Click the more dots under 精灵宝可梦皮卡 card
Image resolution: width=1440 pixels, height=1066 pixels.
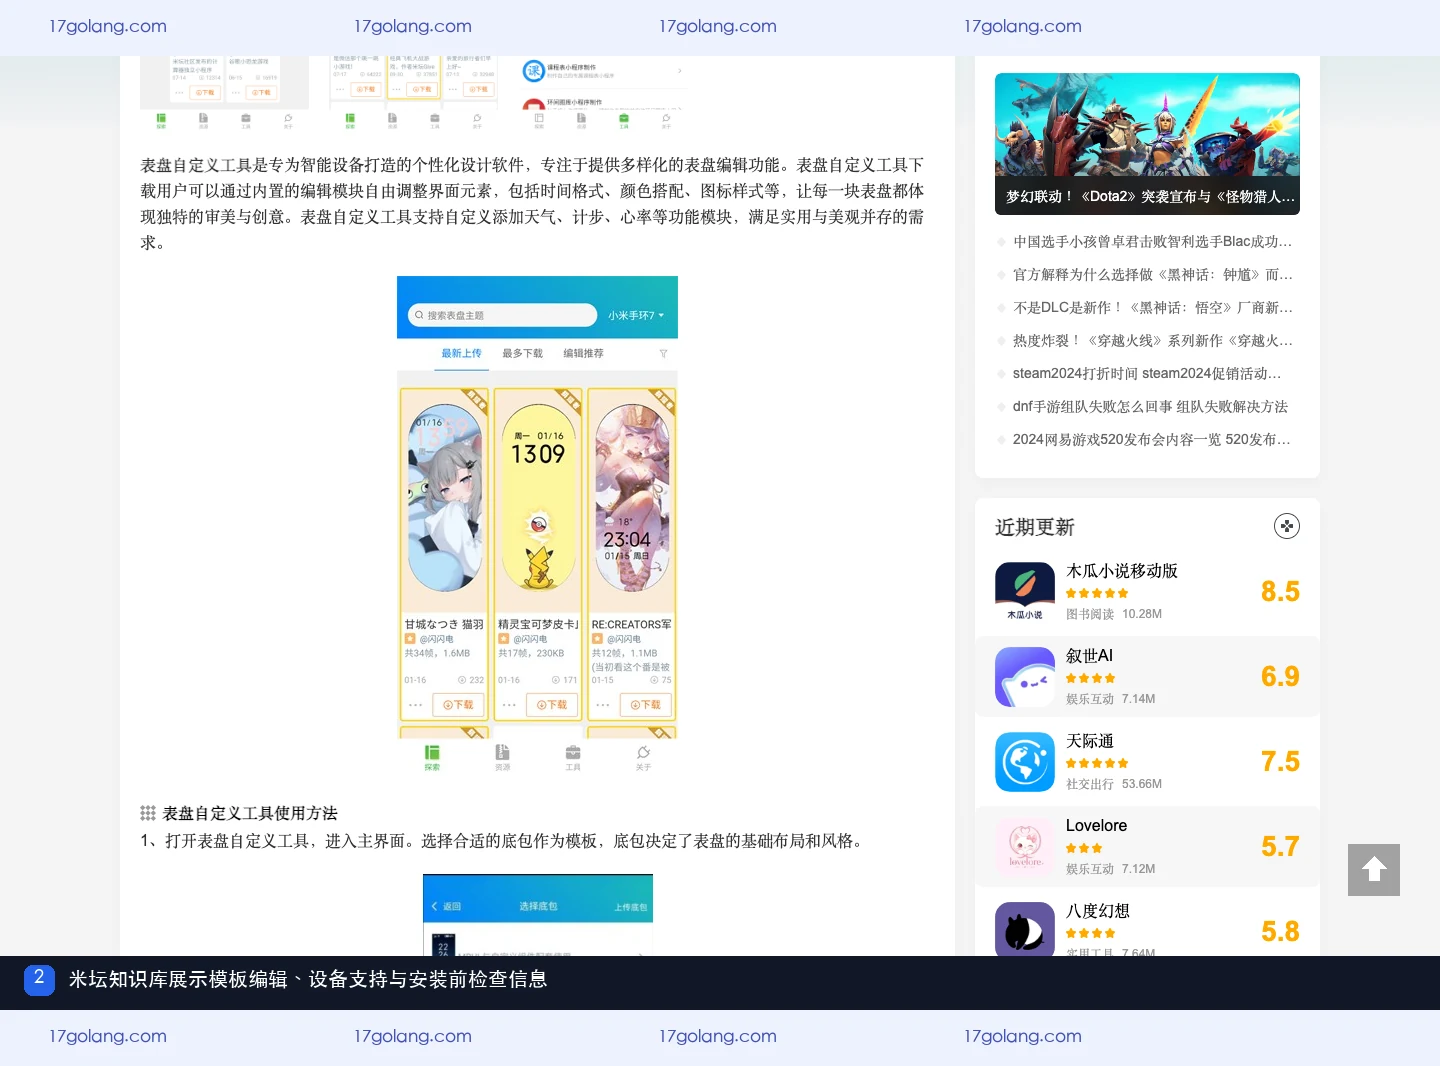509,705
